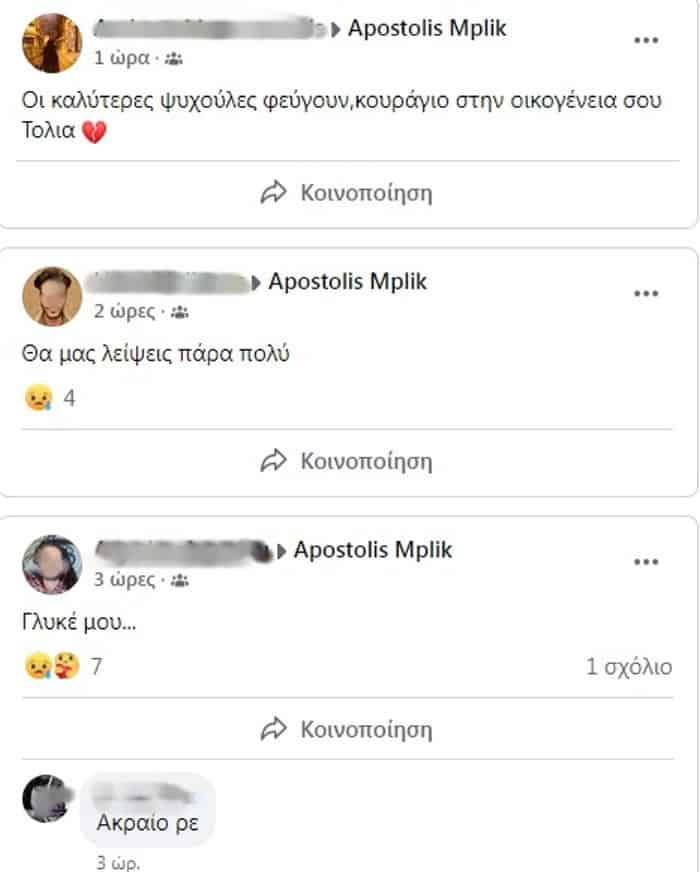The width and height of the screenshot is (700, 872).
Task: Click the audience icon next to '3 ώρες'
Action: (x=180, y=580)
